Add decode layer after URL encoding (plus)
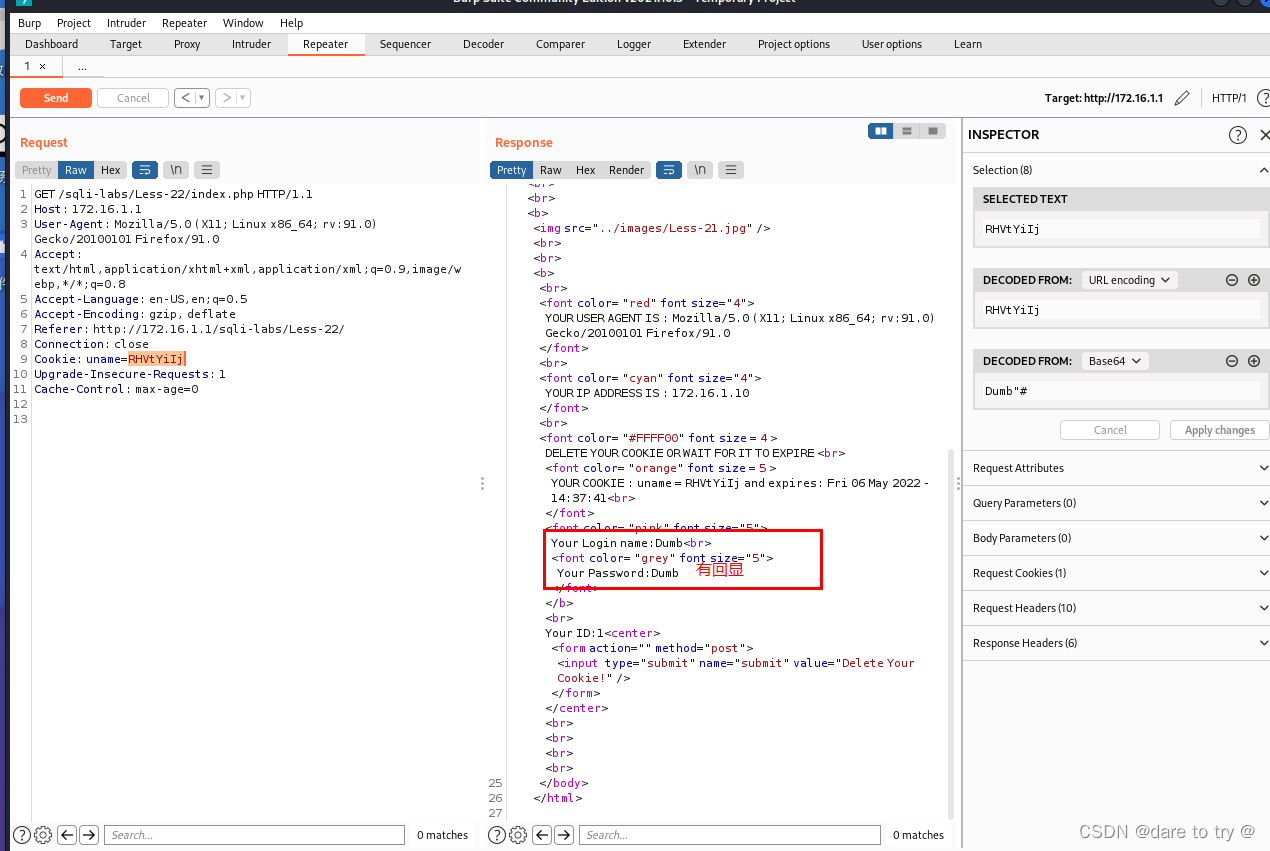 pos(1254,280)
